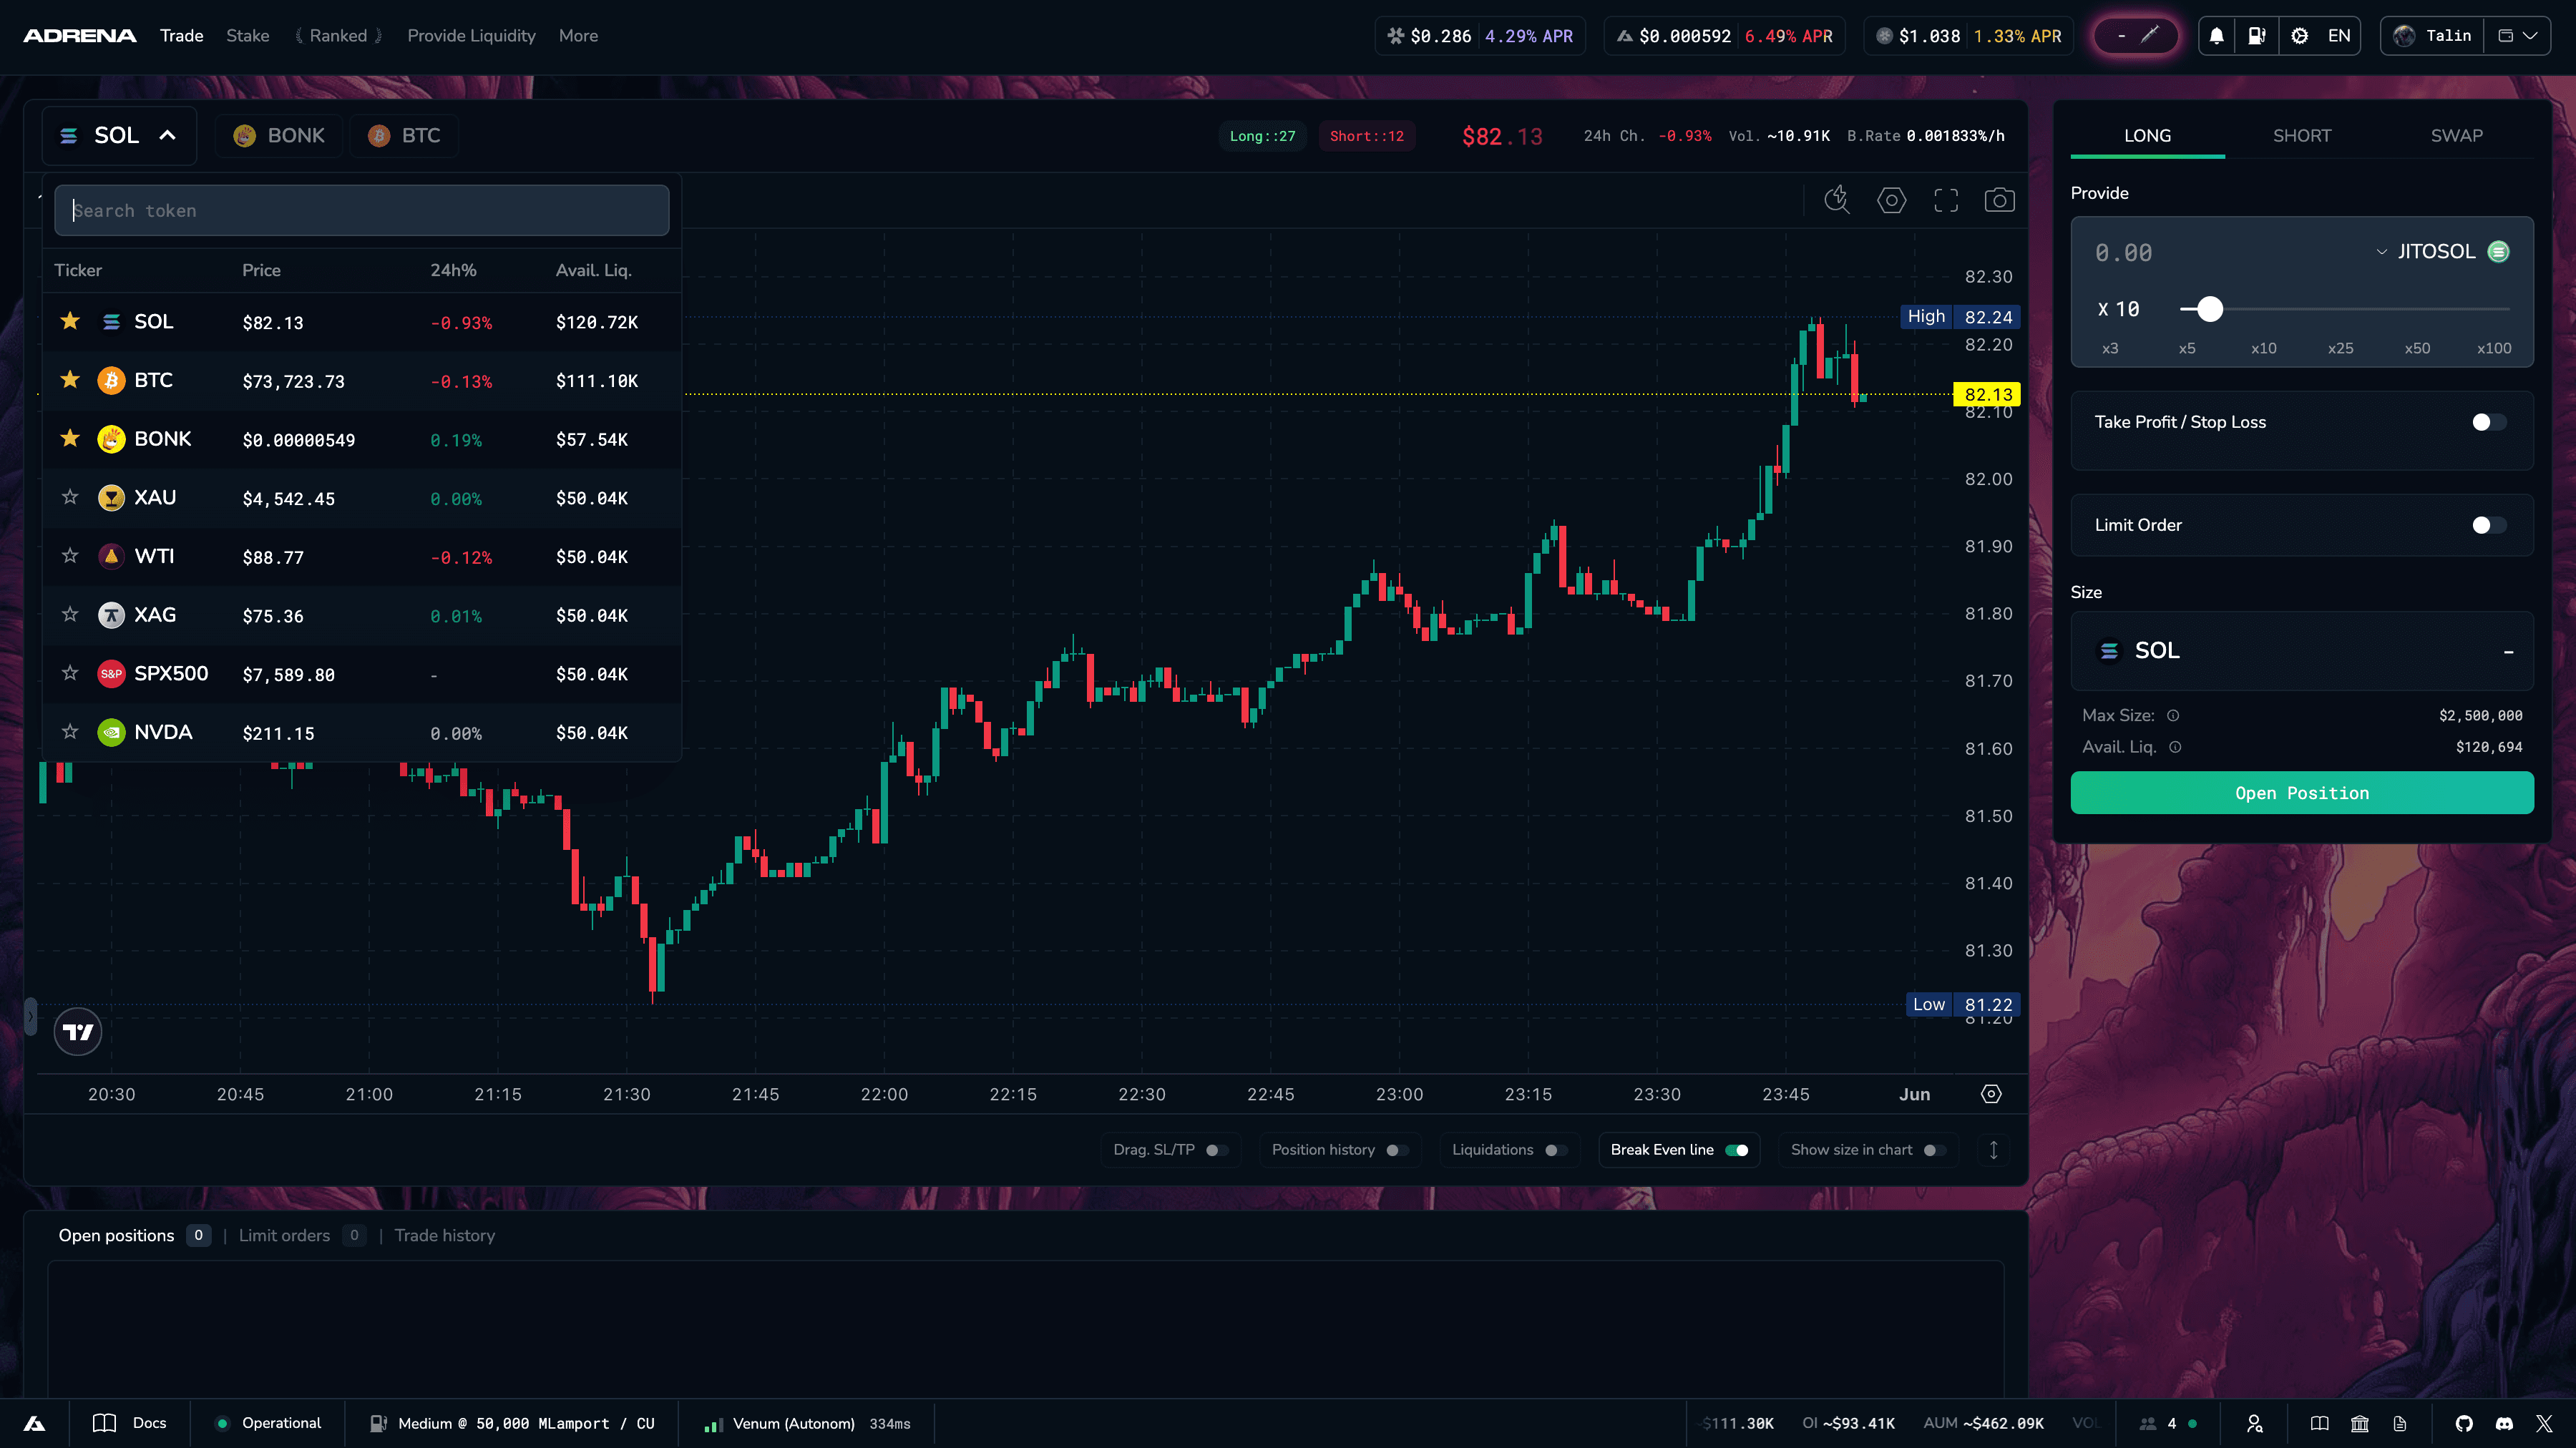Click the x100 mark on leverage slider
2576x1448 pixels.
click(x=2494, y=349)
